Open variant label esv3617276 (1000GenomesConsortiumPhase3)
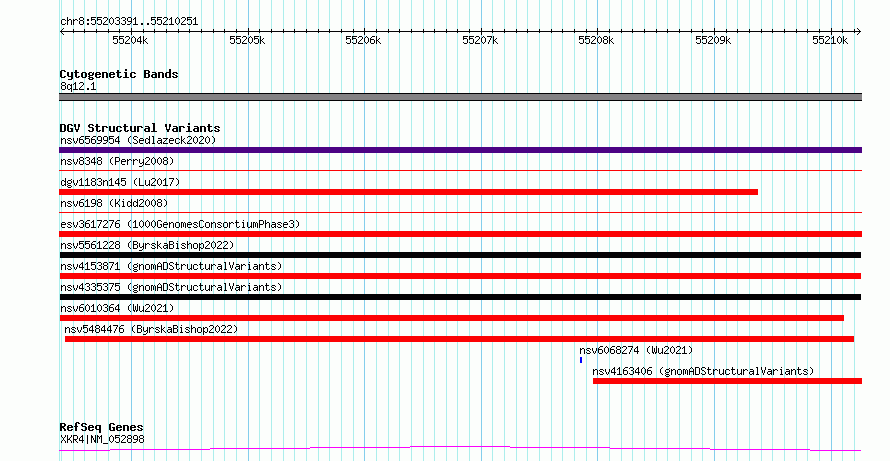Screen dimensions: 890x461 click(x=180, y=224)
